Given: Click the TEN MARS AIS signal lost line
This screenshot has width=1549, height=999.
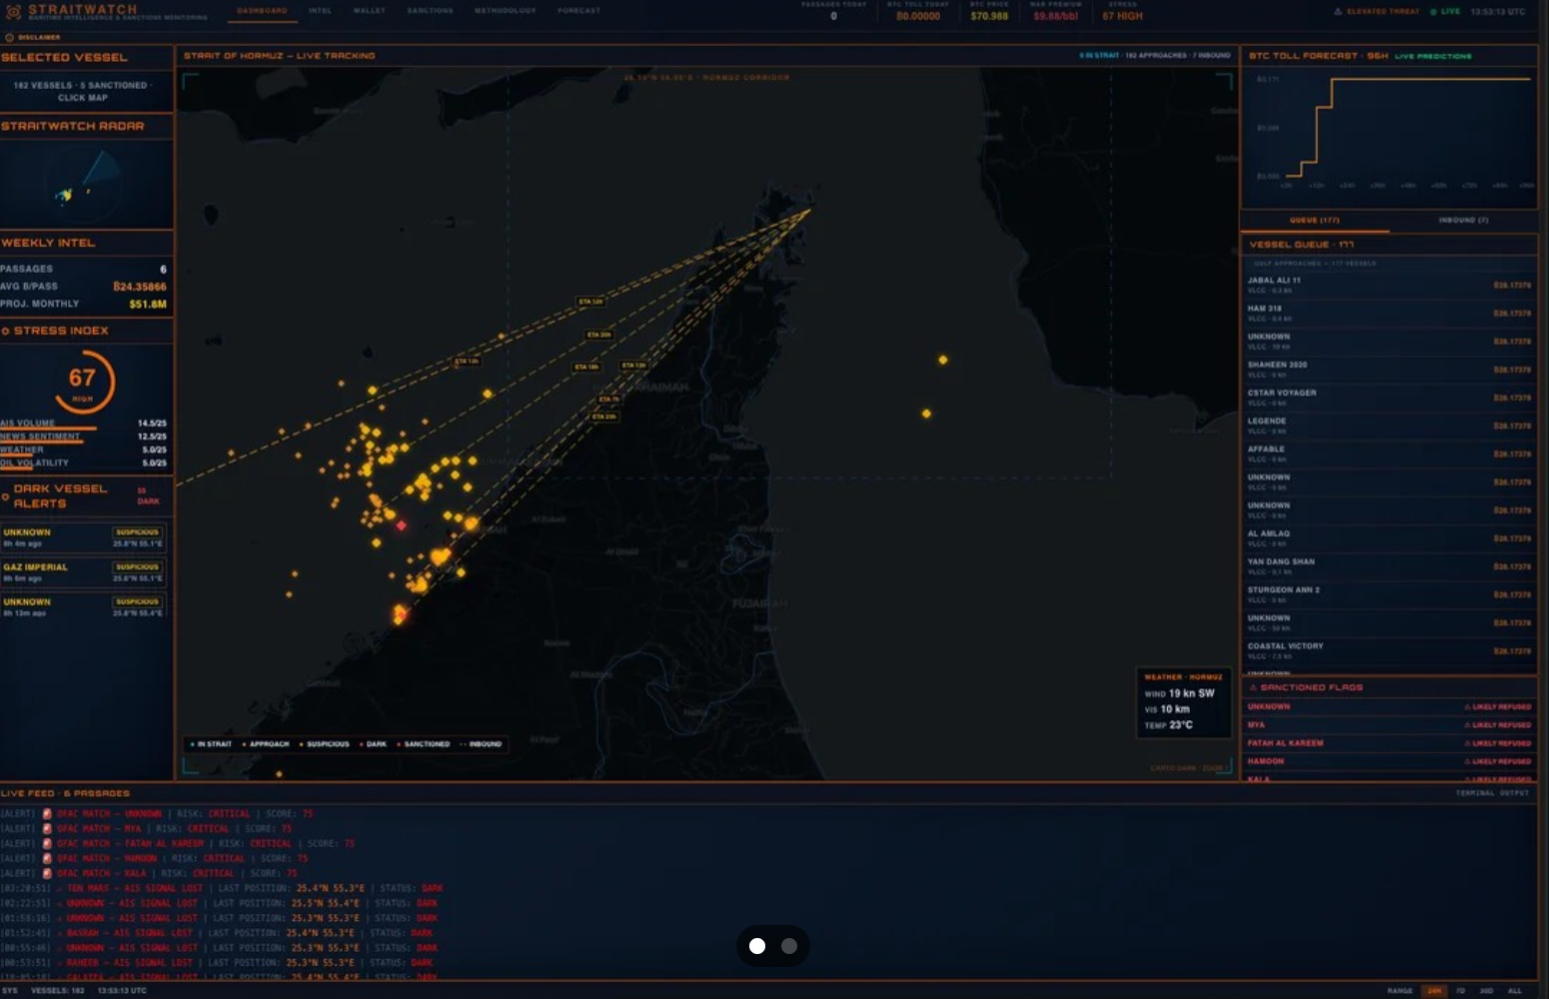Looking at the screenshot, I should [221, 888].
